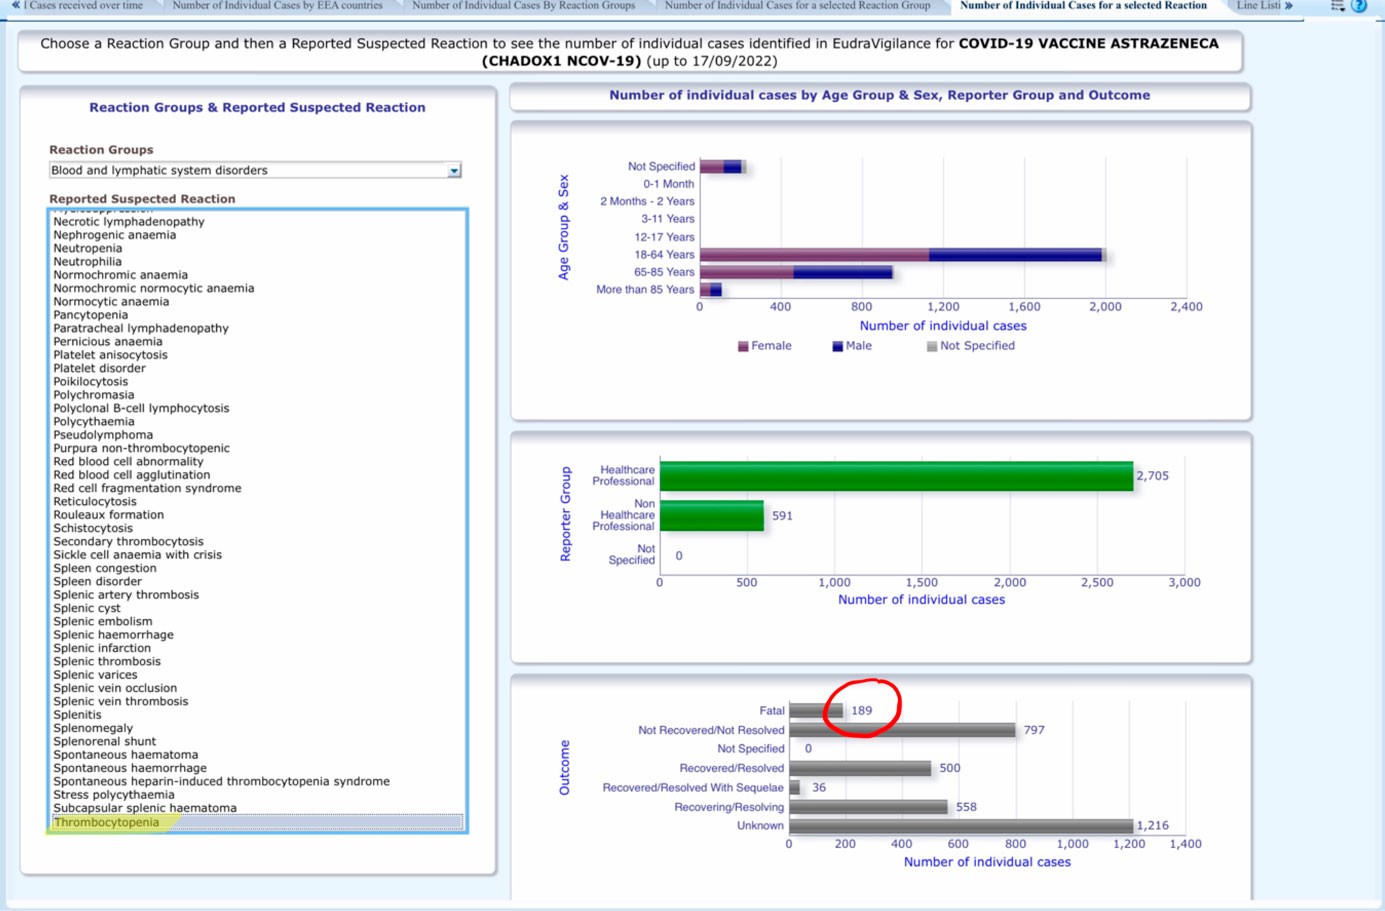Click the 18-64 Years male bar segment
1385x911 pixels.
click(1015, 255)
